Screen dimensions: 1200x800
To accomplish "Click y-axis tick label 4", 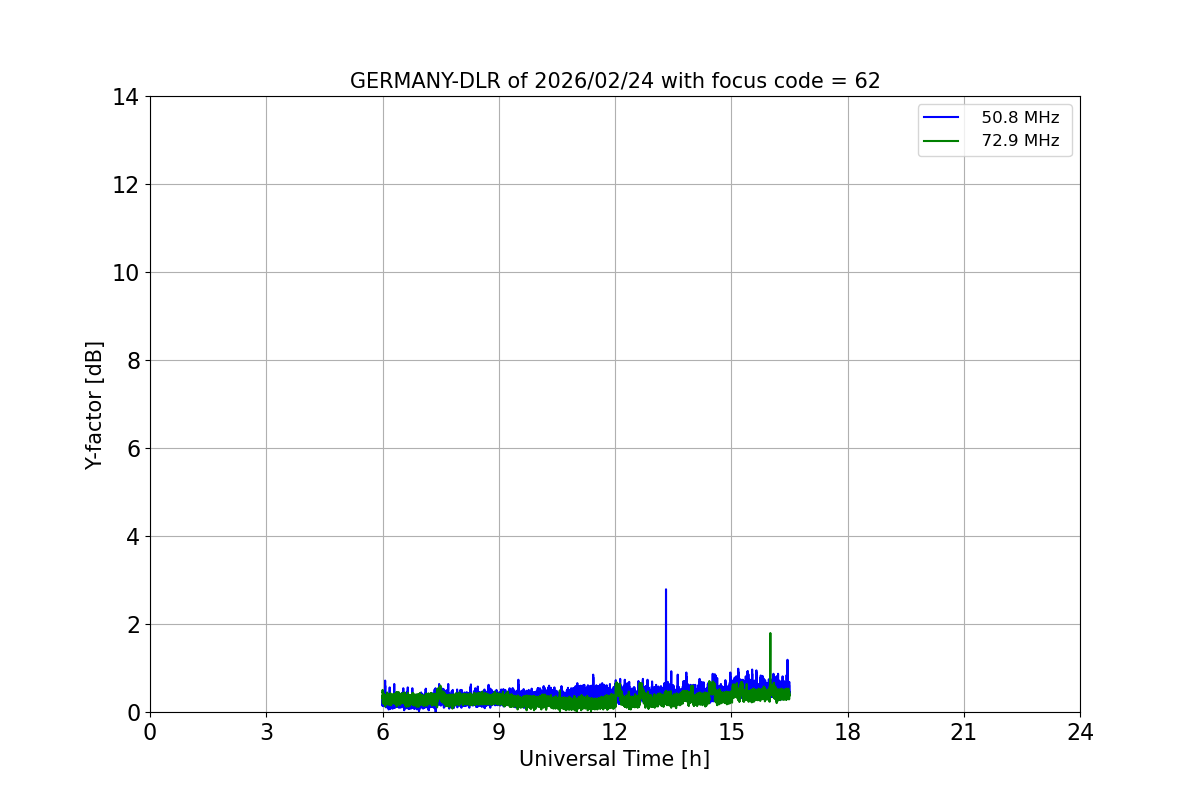I will point(132,537).
